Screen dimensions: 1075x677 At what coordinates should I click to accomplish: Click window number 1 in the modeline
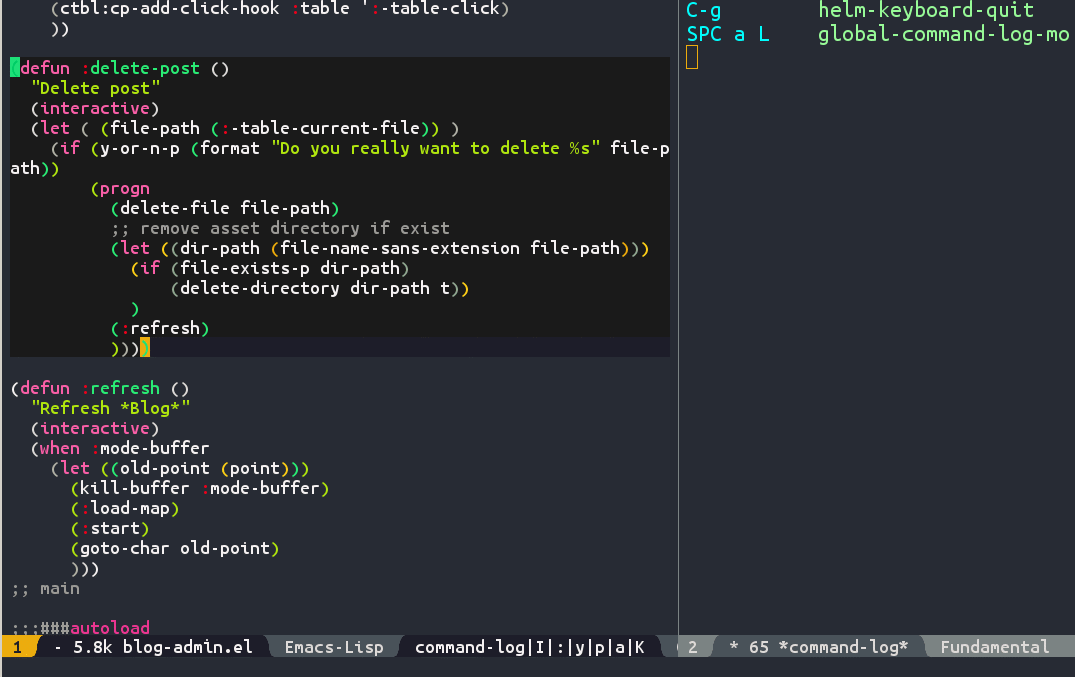(17, 647)
